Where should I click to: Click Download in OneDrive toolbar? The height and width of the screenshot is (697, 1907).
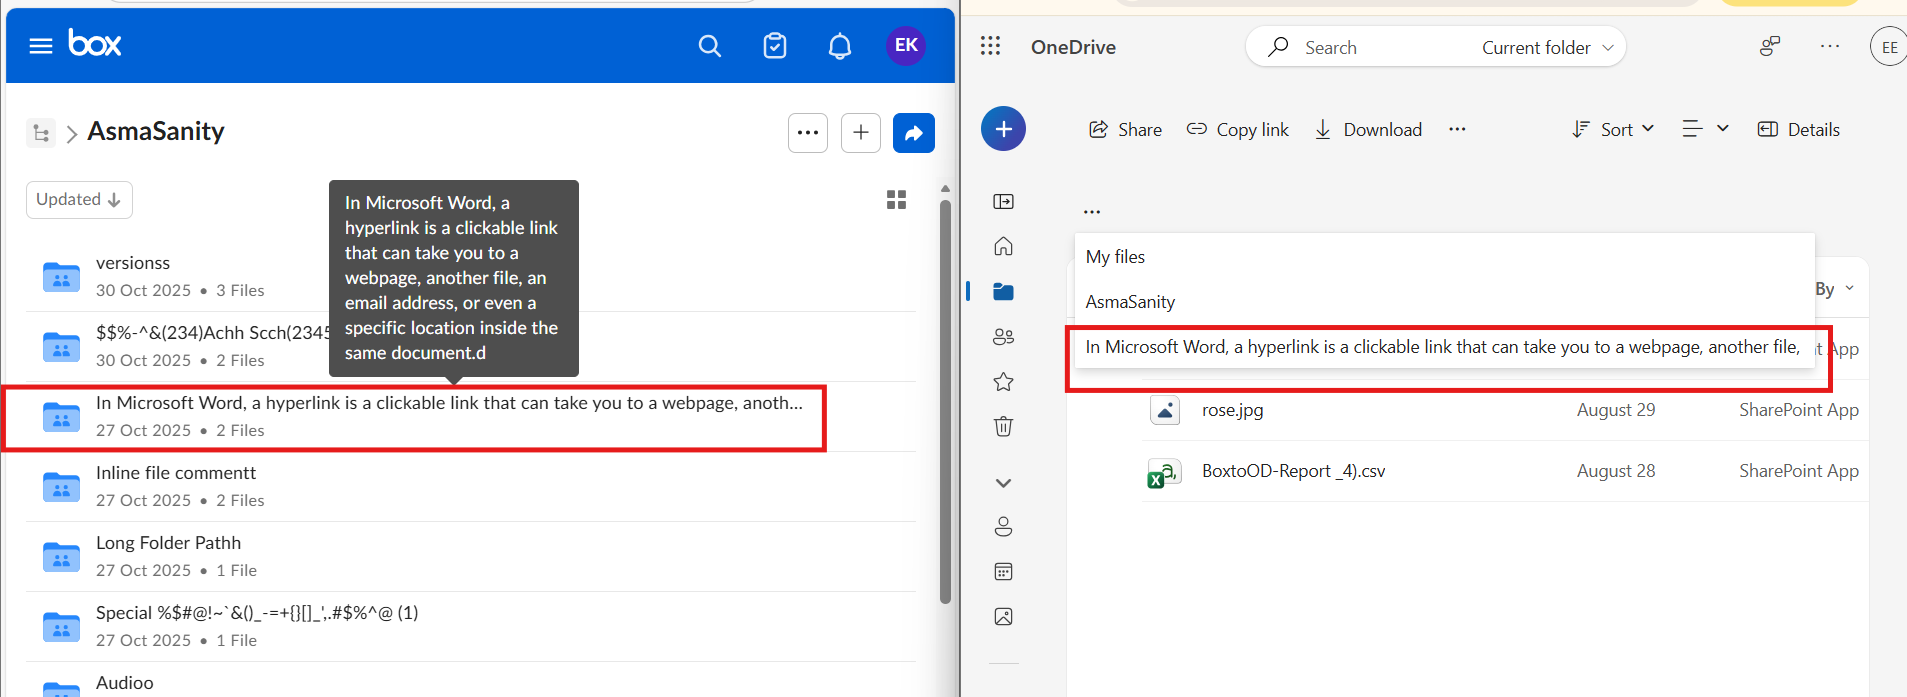pyautogui.click(x=1368, y=129)
